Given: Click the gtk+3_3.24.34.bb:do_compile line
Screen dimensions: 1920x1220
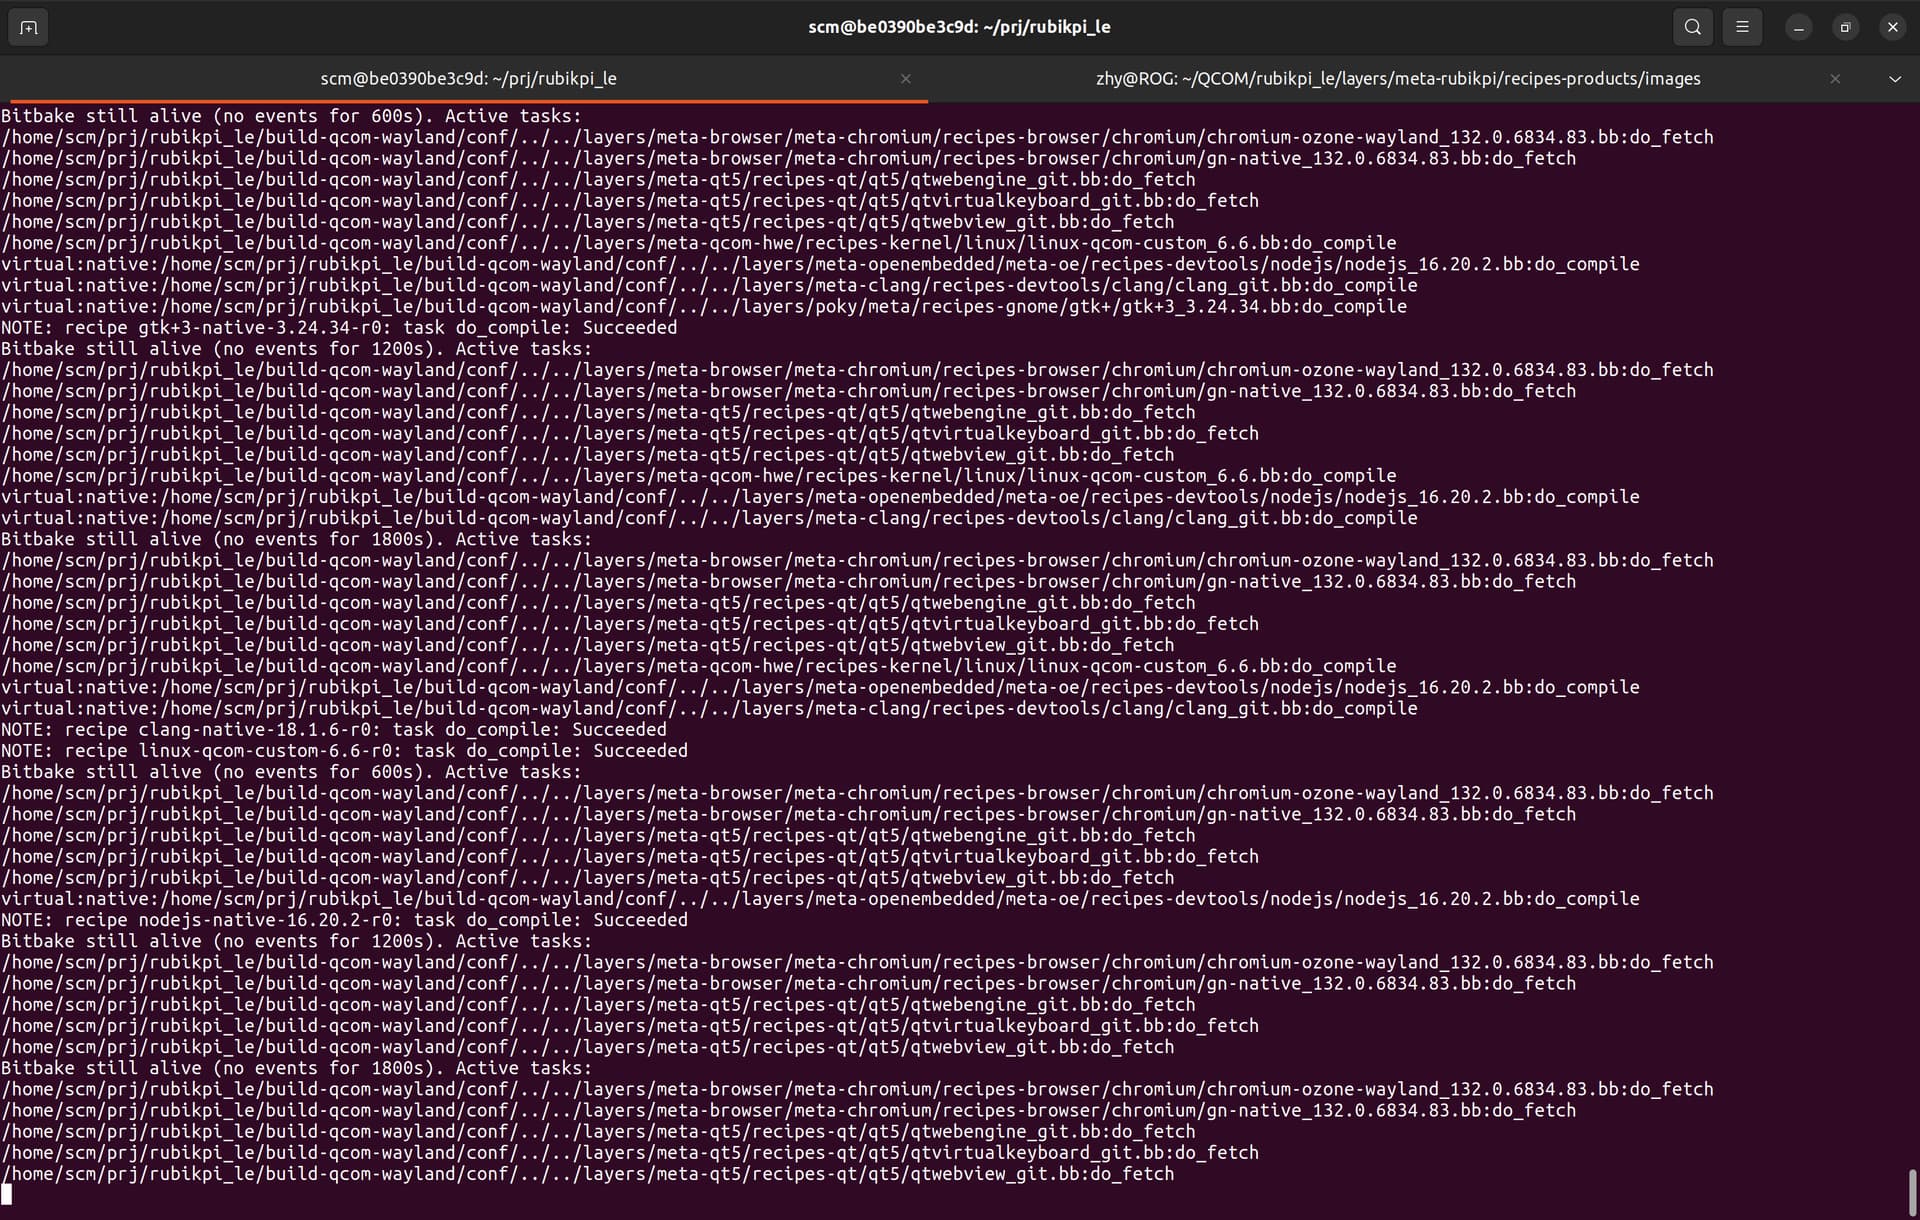Looking at the screenshot, I should pyautogui.click(x=704, y=307).
